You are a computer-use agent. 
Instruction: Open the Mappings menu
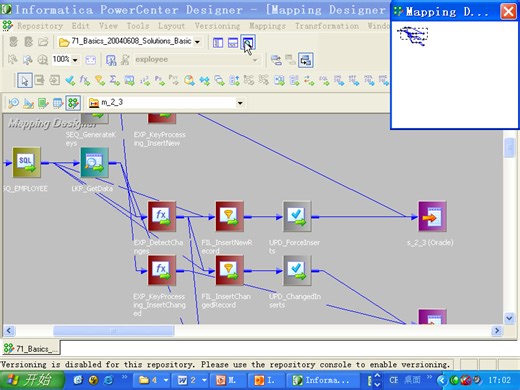point(267,26)
